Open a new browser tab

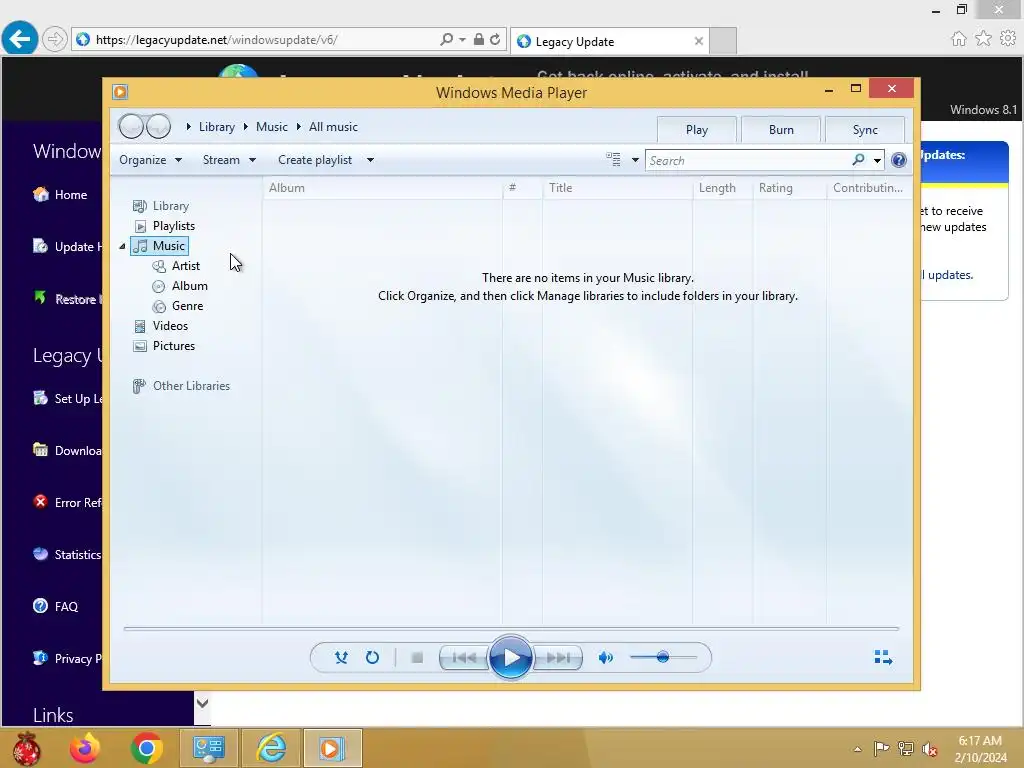pos(723,41)
